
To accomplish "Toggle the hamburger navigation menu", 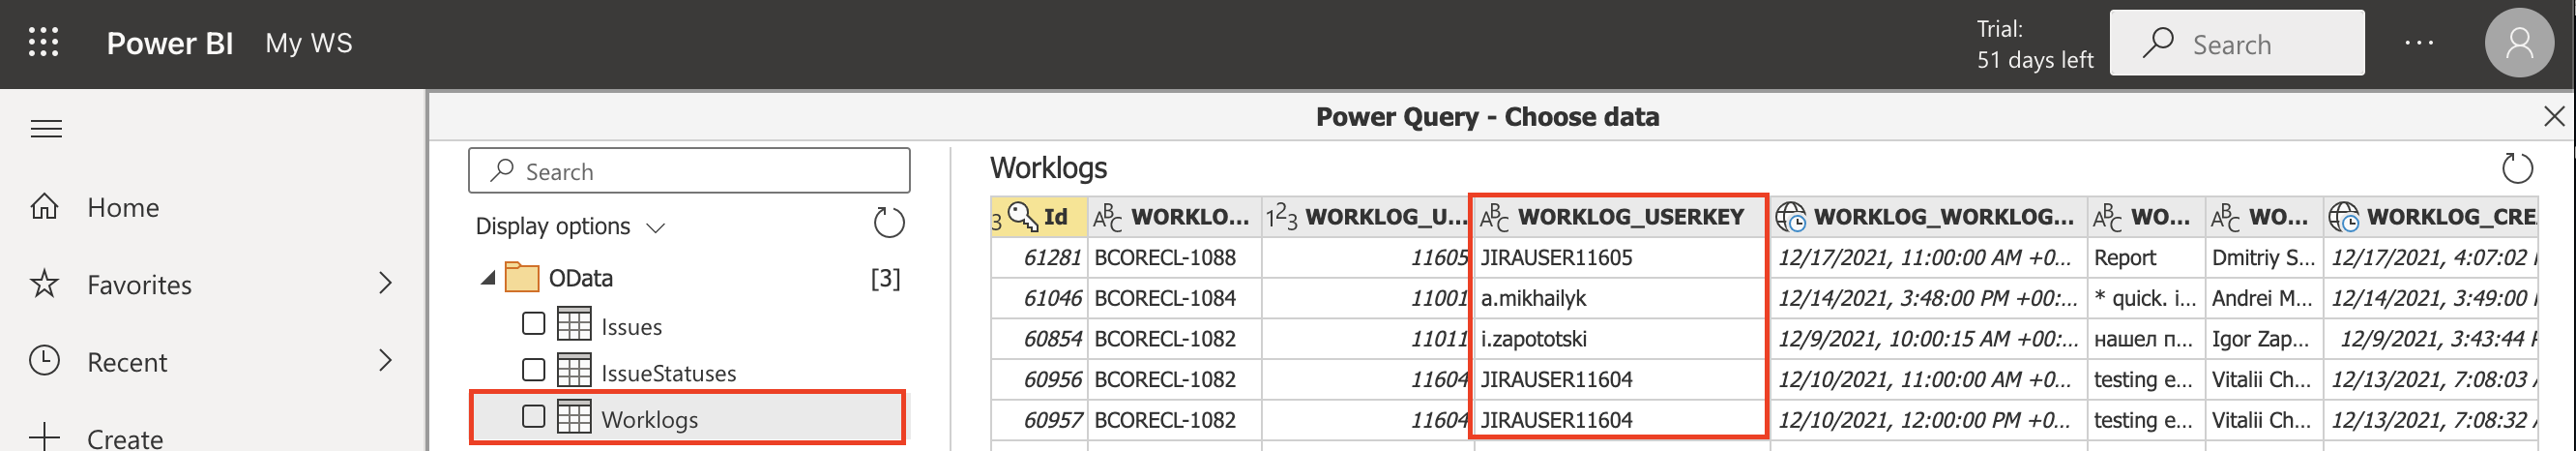I will click(46, 129).
